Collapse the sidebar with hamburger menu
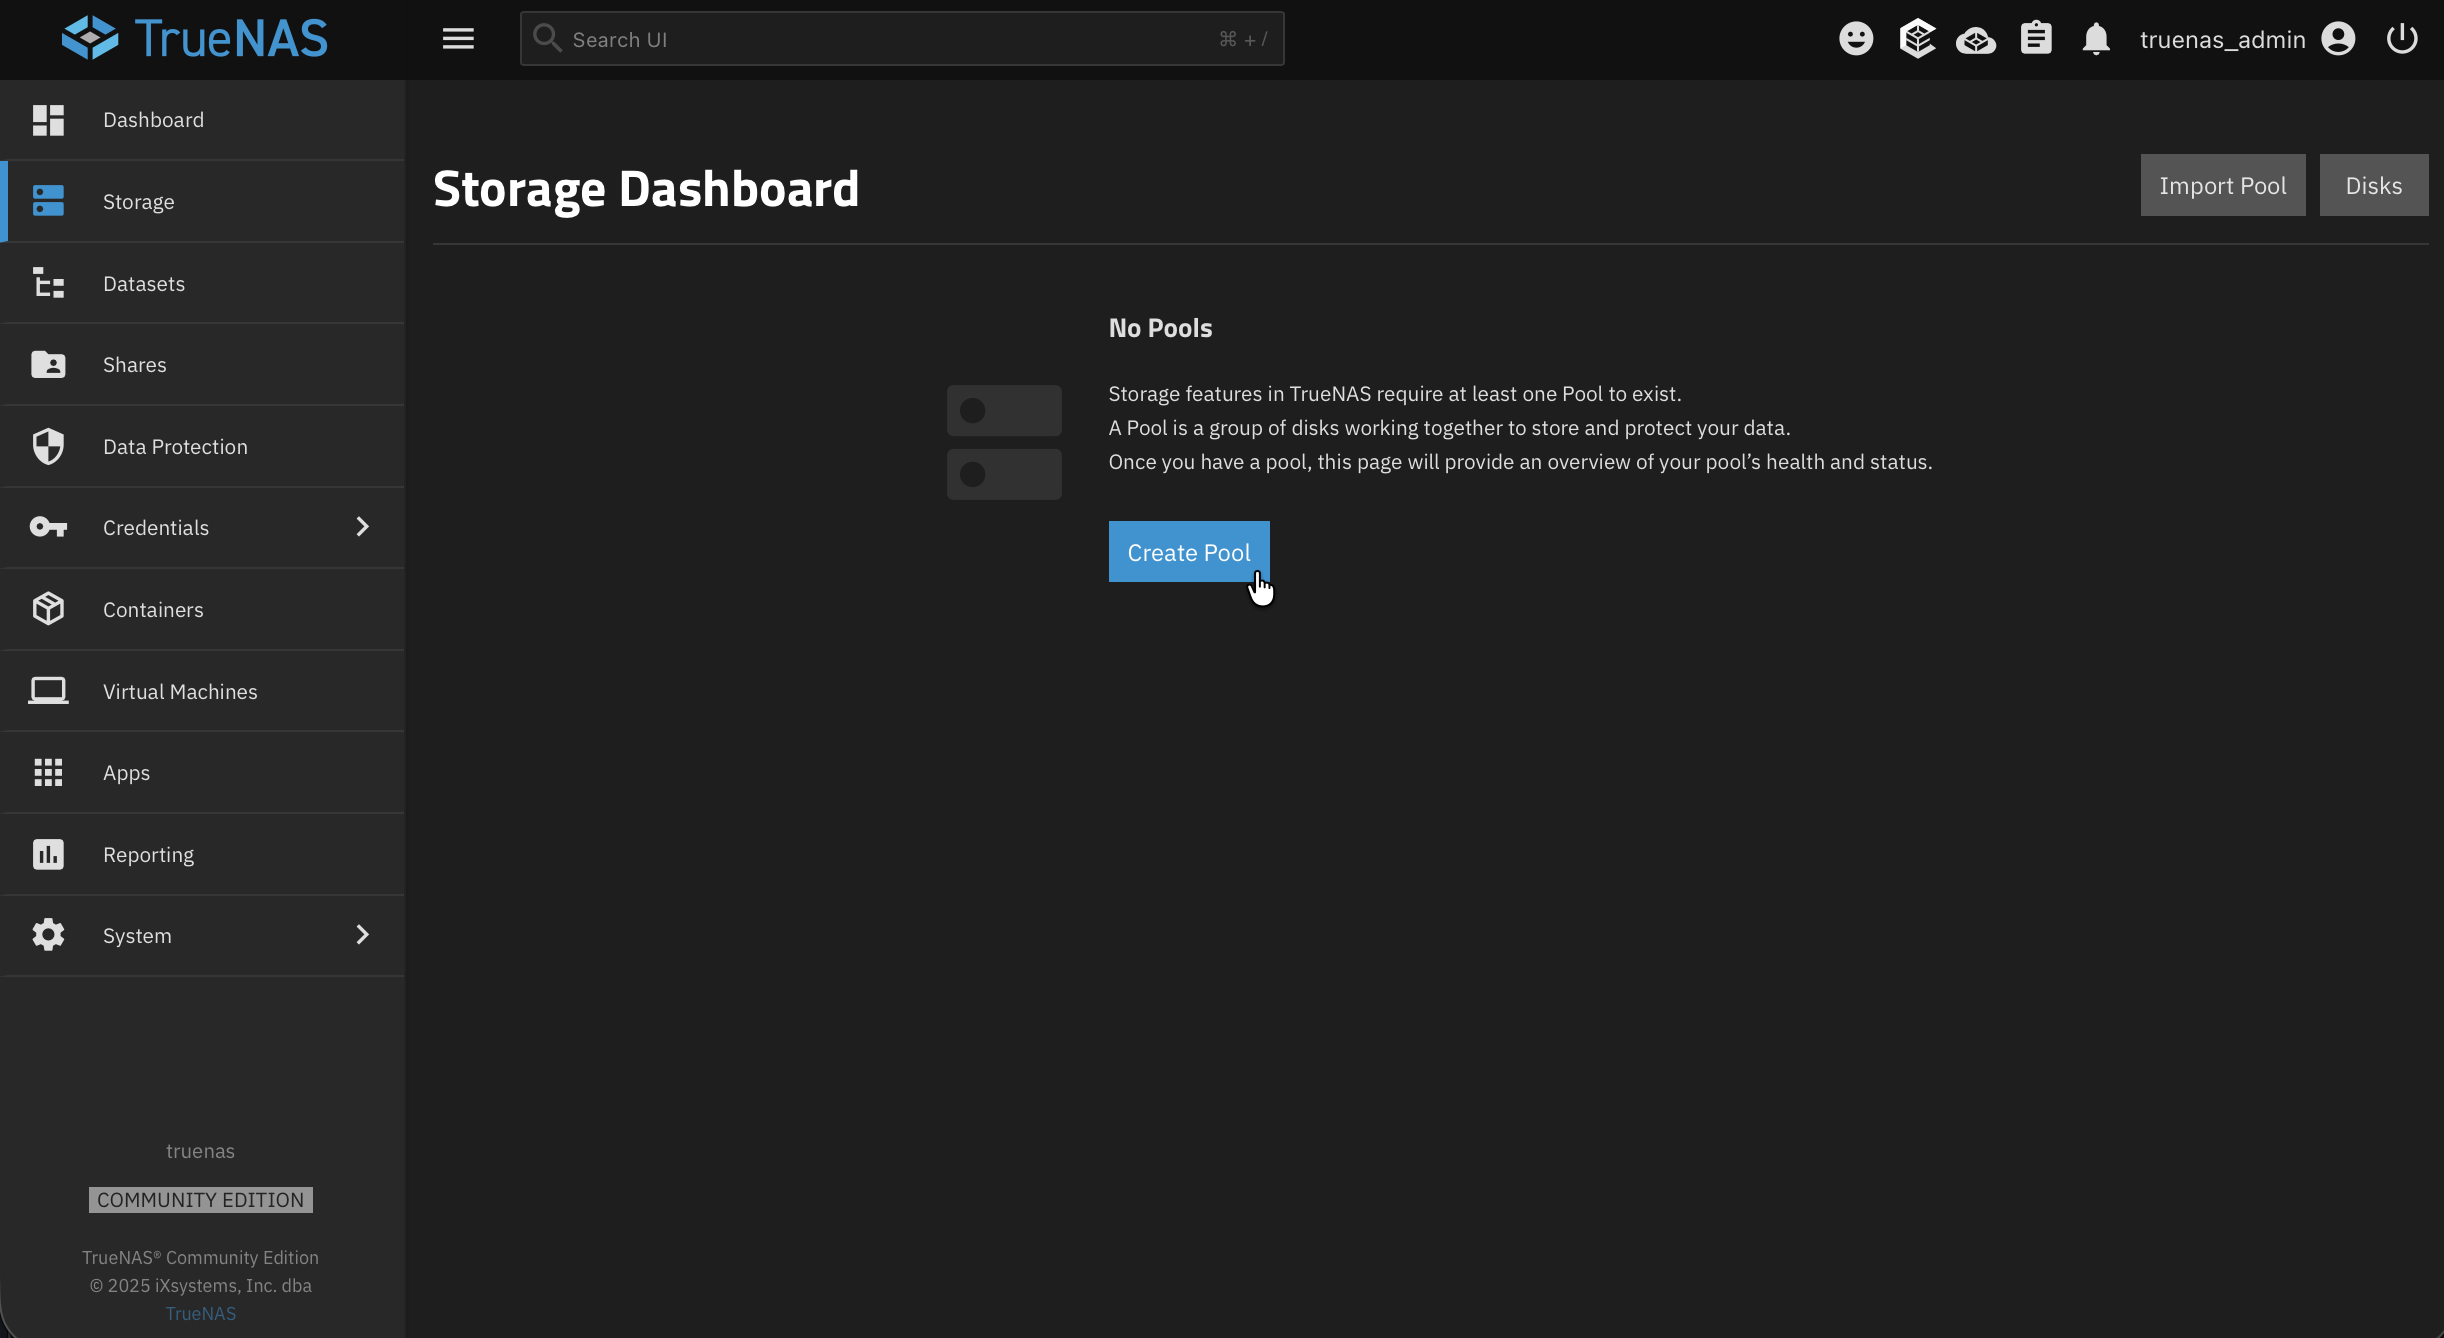This screenshot has width=2444, height=1338. pos(458,39)
